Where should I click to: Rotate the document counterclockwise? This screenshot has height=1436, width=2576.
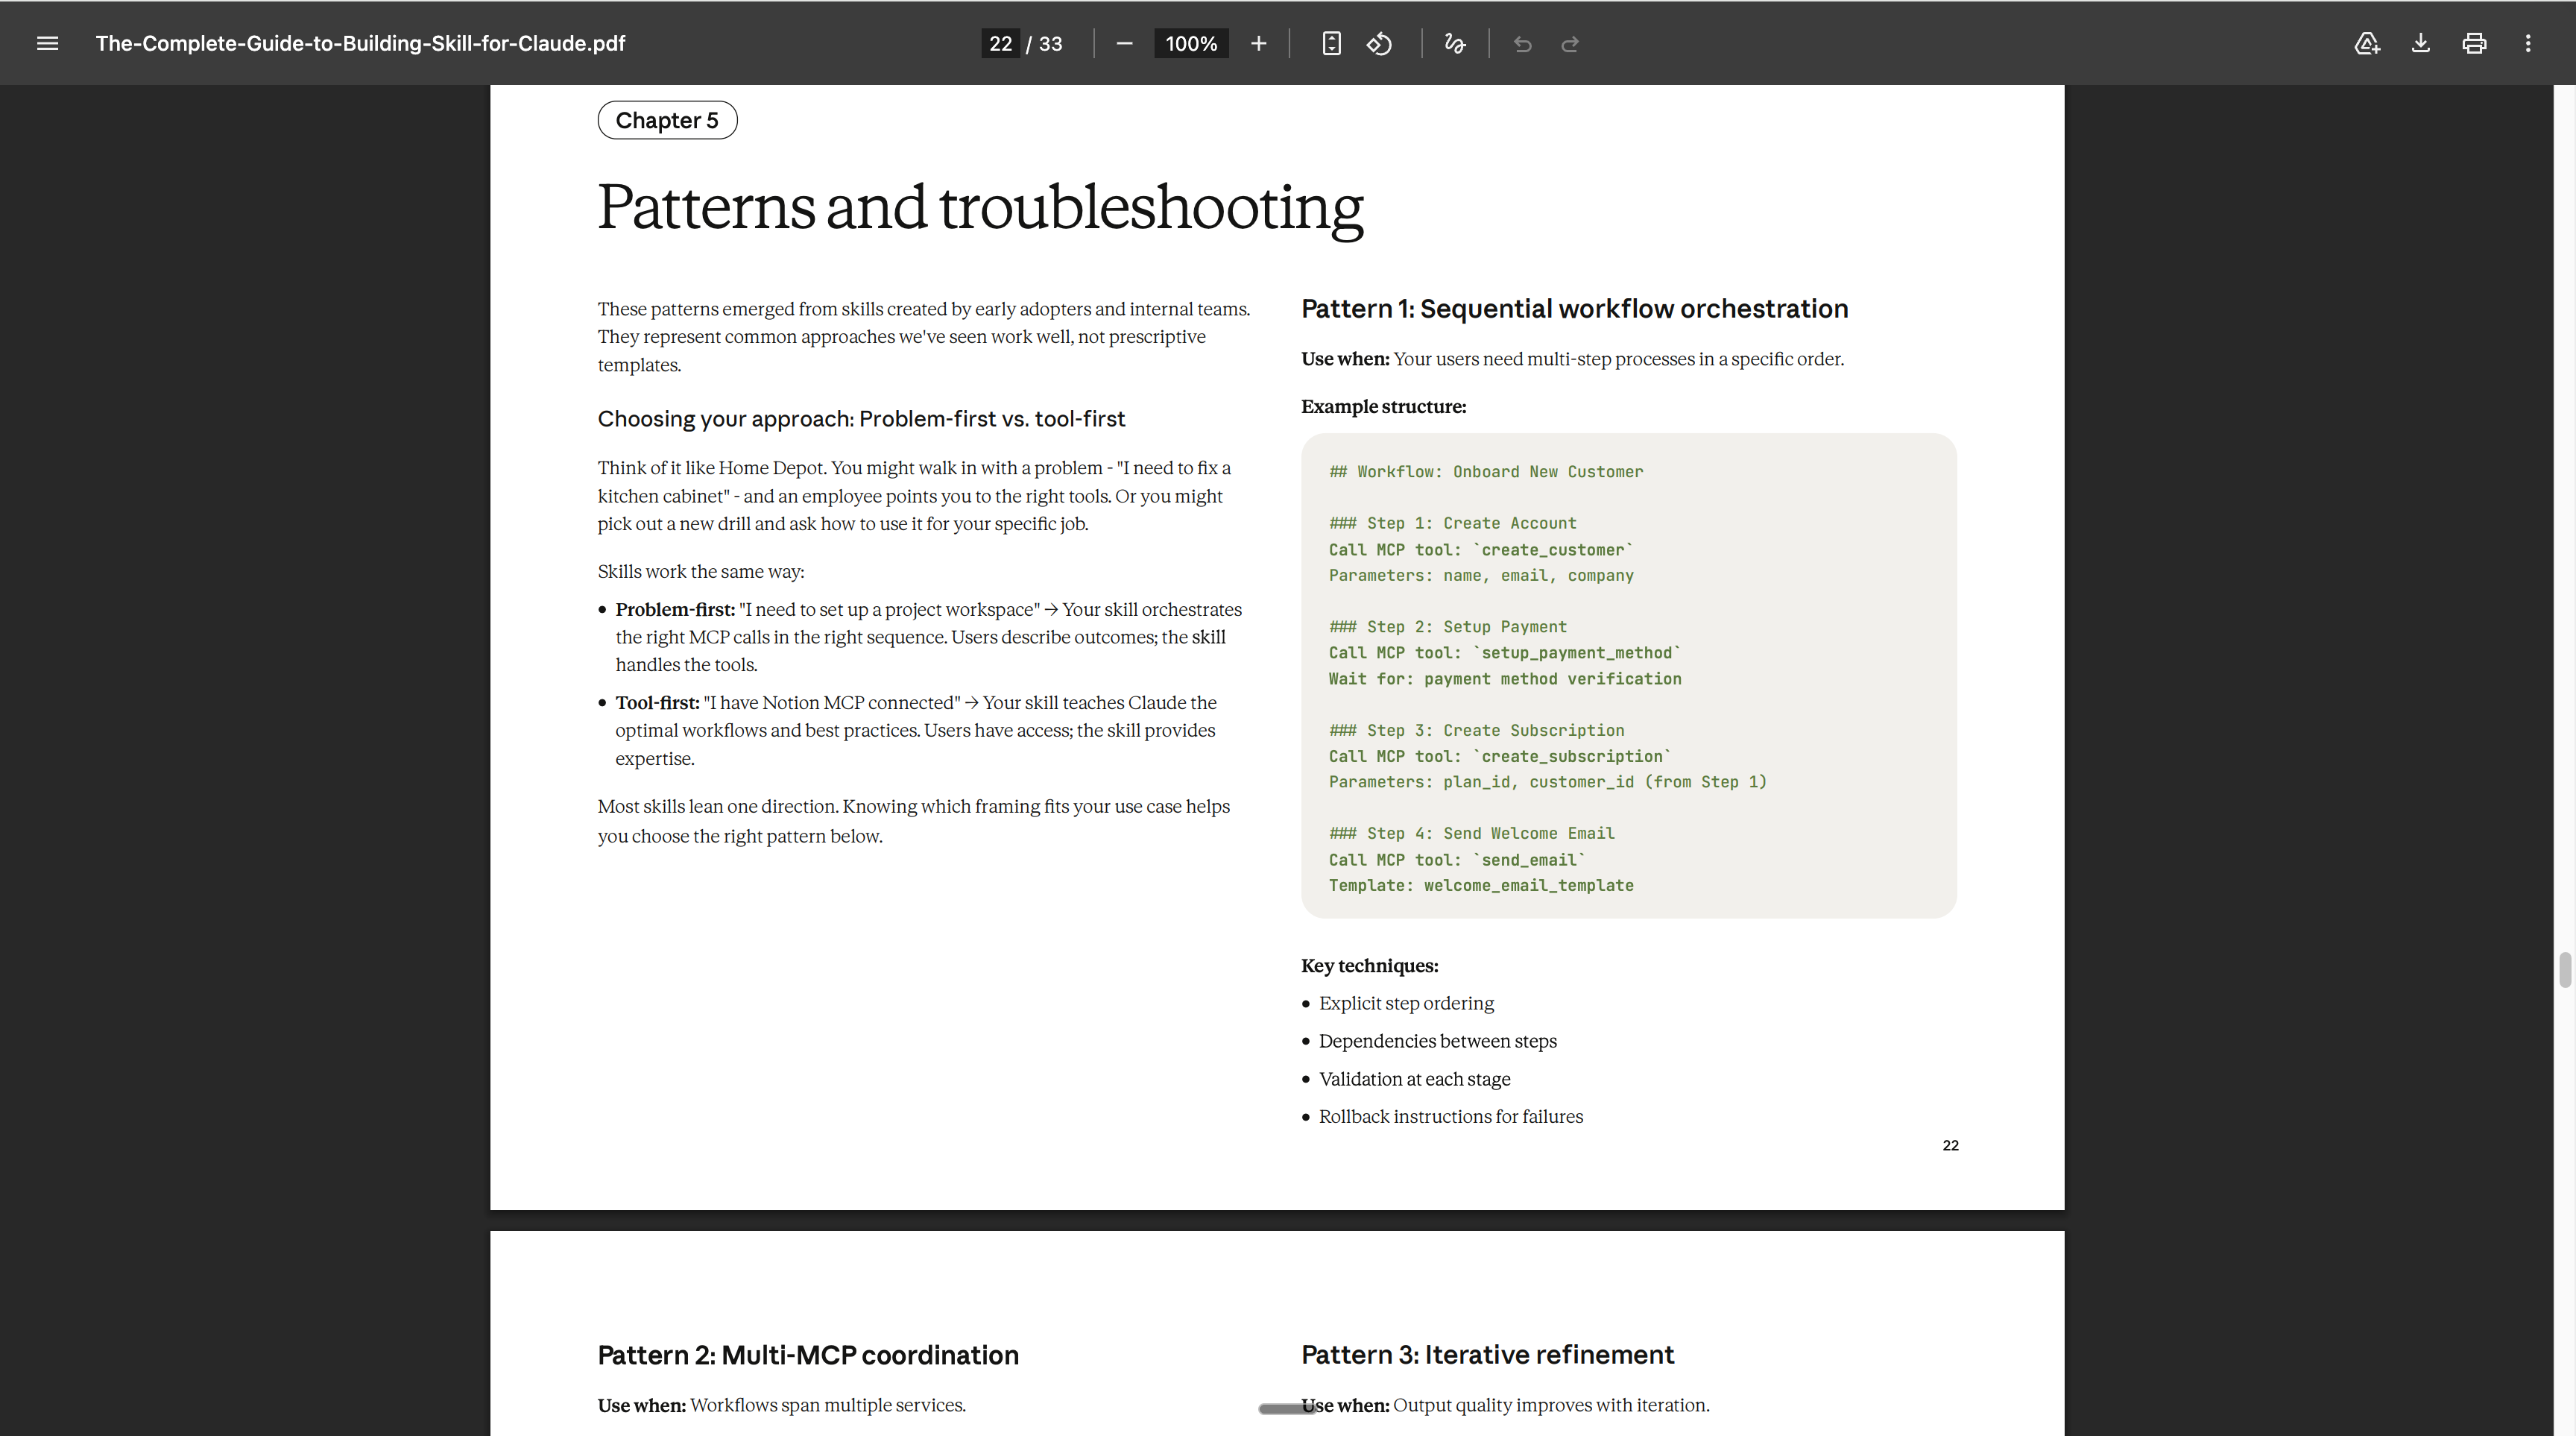point(1379,43)
